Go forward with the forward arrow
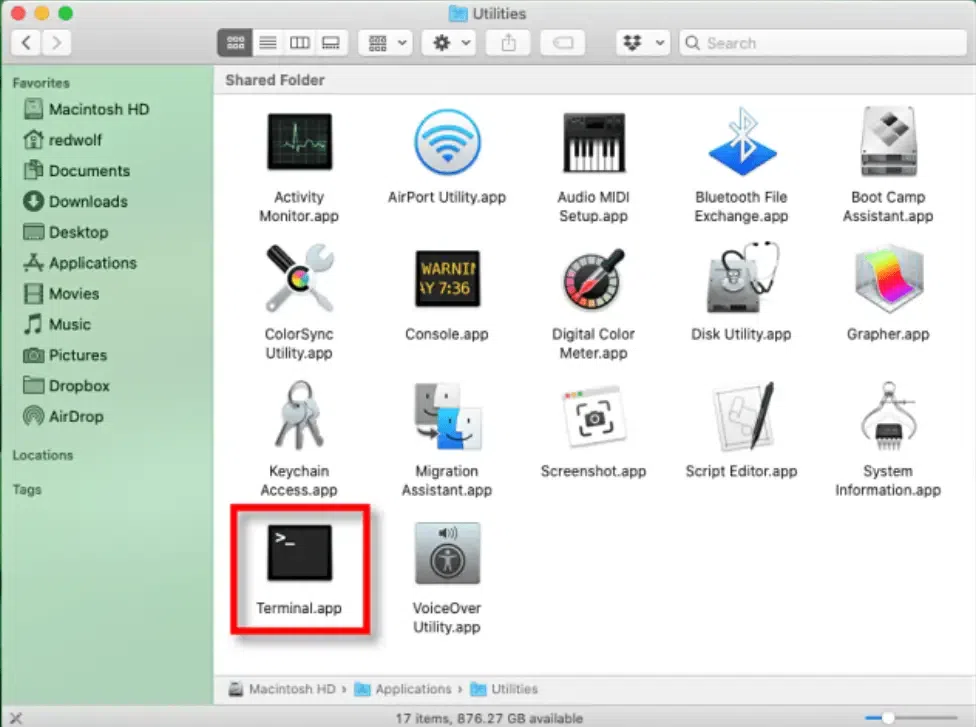The width and height of the screenshot is (976, 727). click(x=57, y=43)
